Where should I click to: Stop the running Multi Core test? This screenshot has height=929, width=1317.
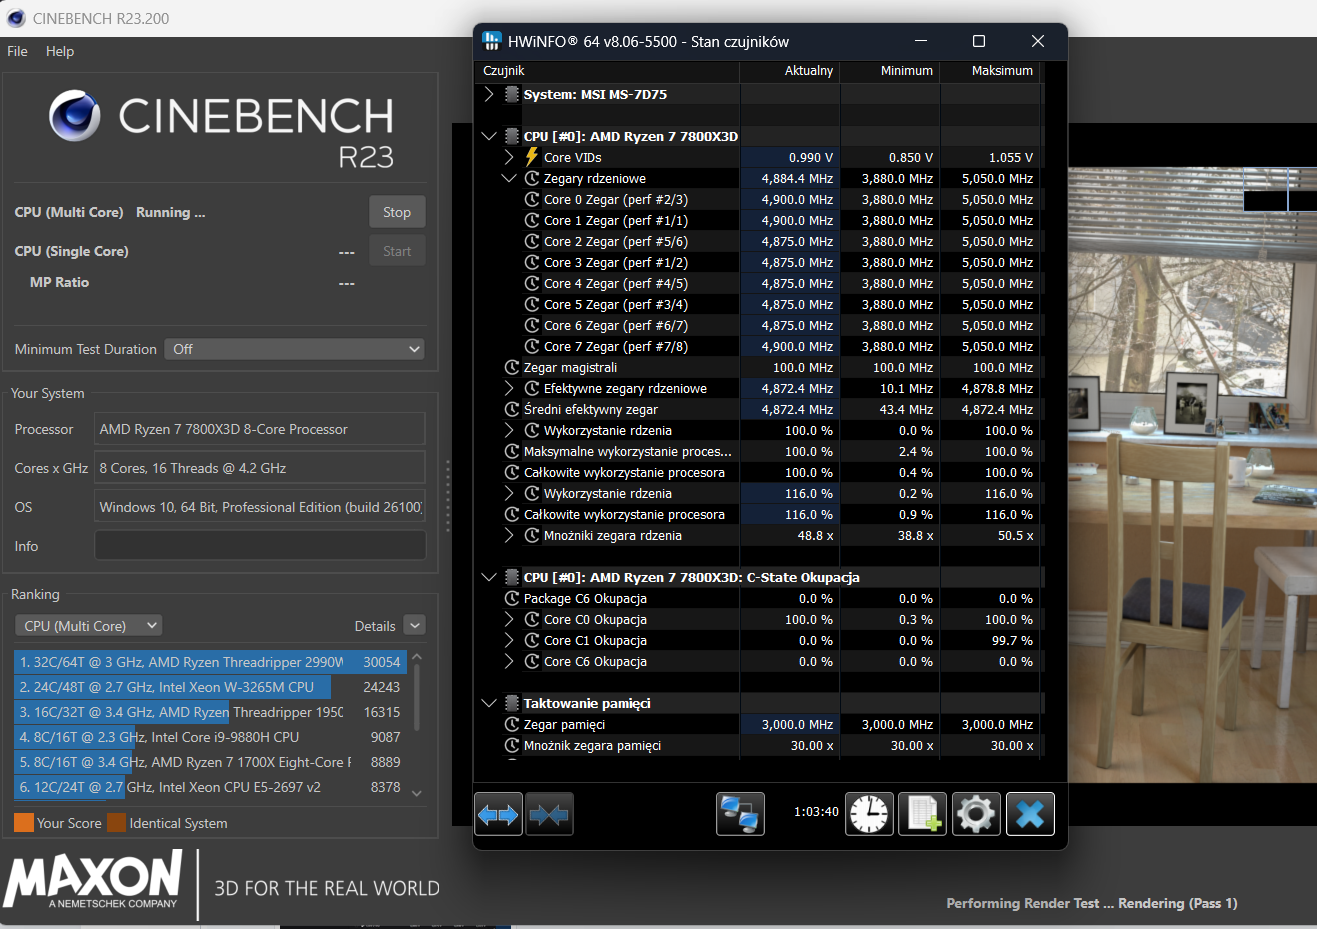(397, 212)
